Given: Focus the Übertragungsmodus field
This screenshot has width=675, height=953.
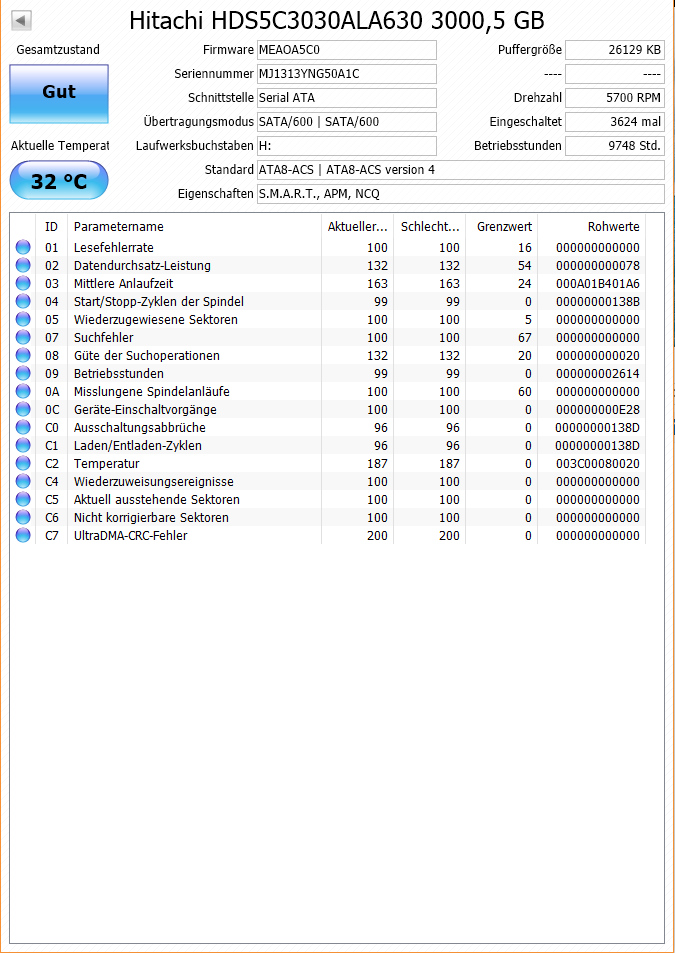Looking at the screenshot, I should (x=347, y=122).
